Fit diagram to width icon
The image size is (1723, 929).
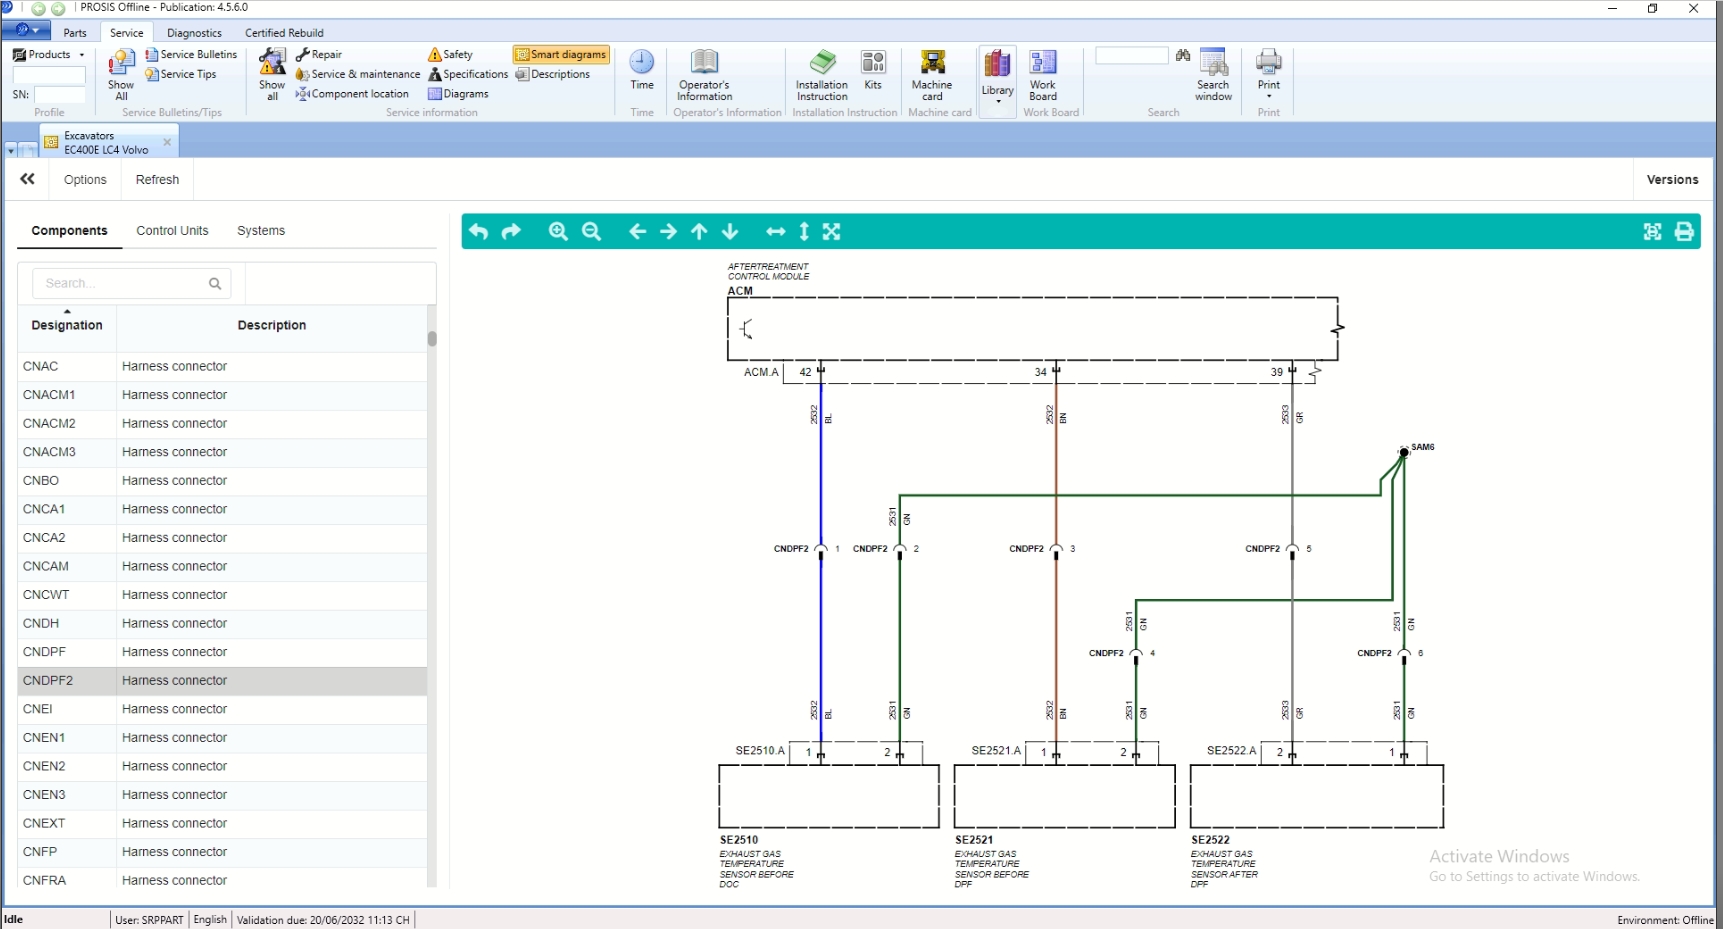(x=775, y=232)
